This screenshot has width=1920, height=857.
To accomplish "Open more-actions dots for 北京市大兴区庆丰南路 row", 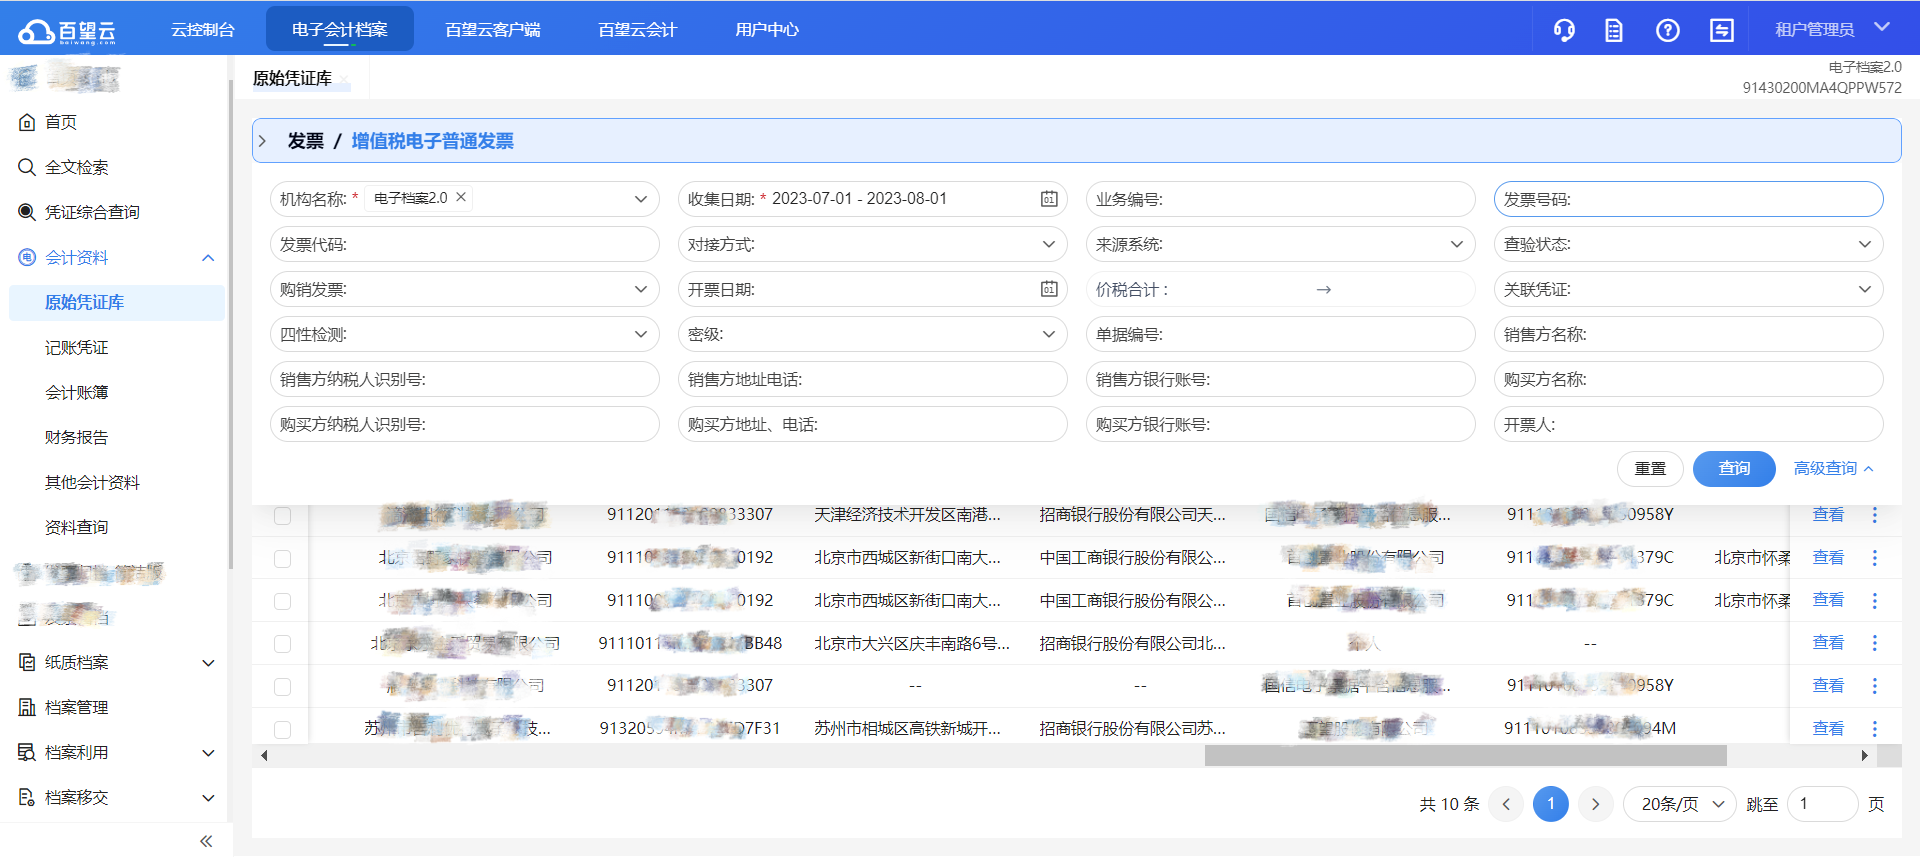I will pyautogui.click(x=1875, y=643).
